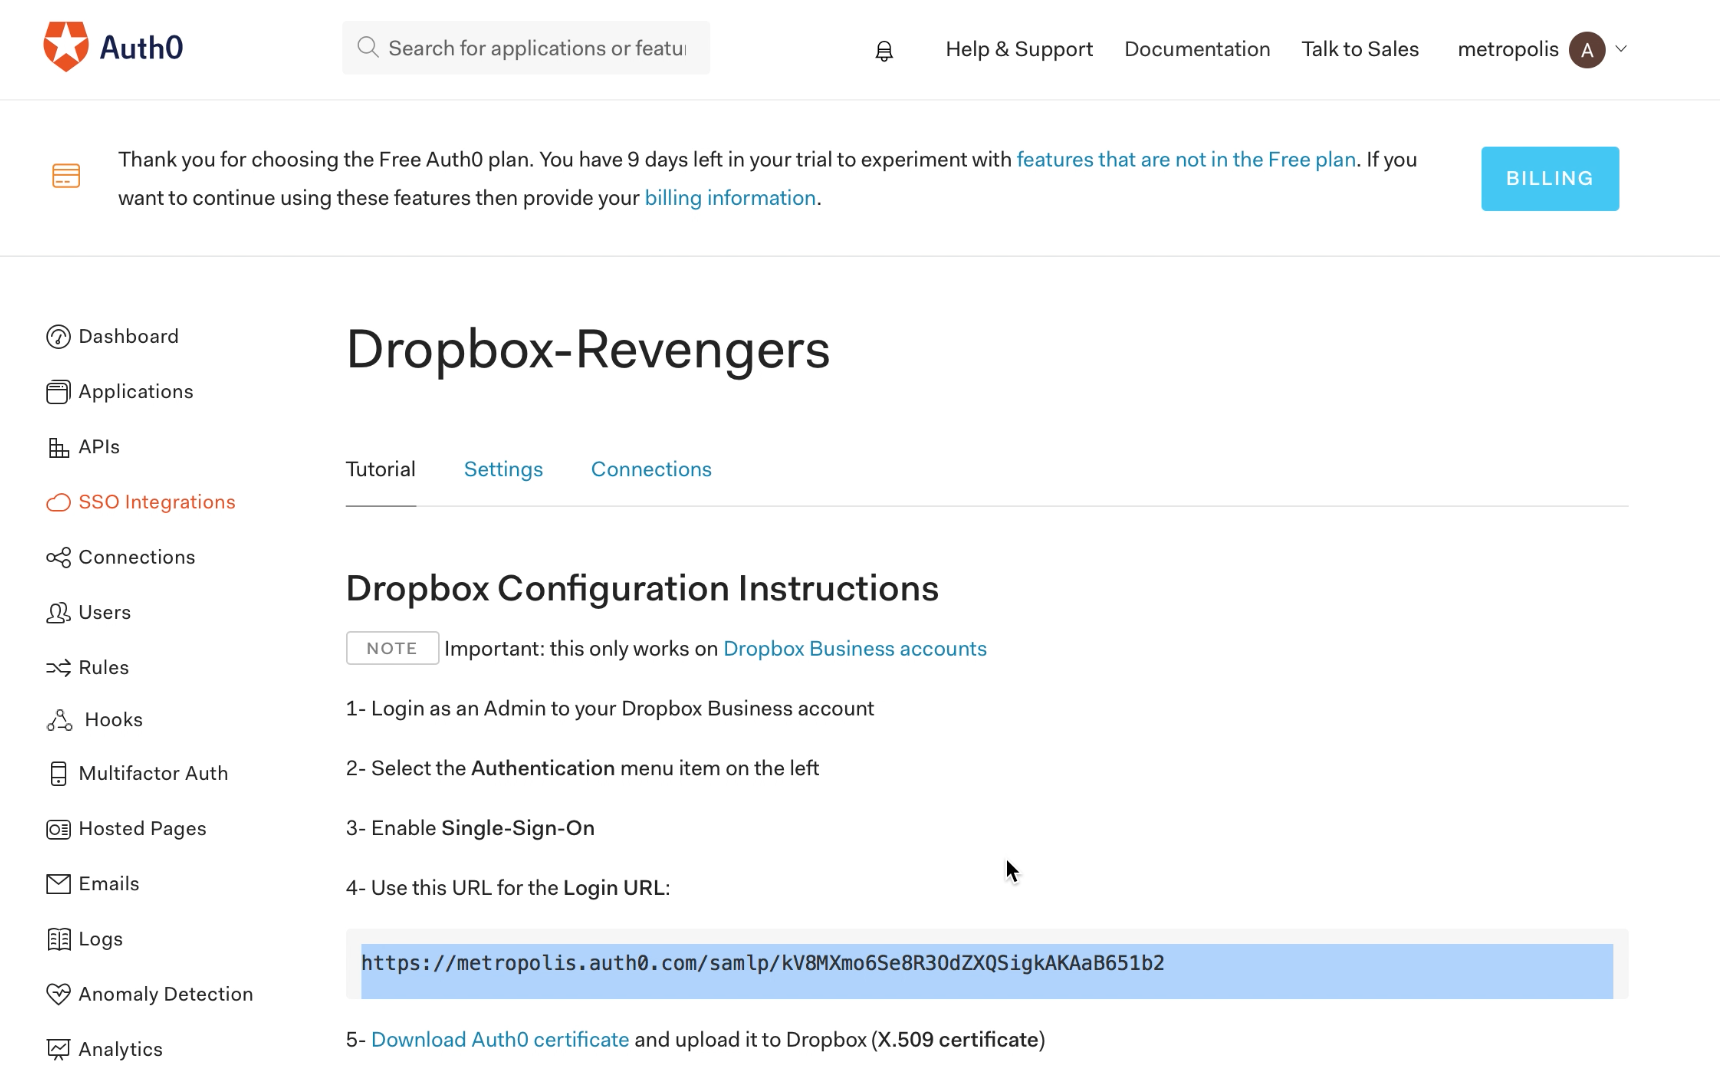Click step 3 Enable Single-Sign-On text

[x=470, y=828]
